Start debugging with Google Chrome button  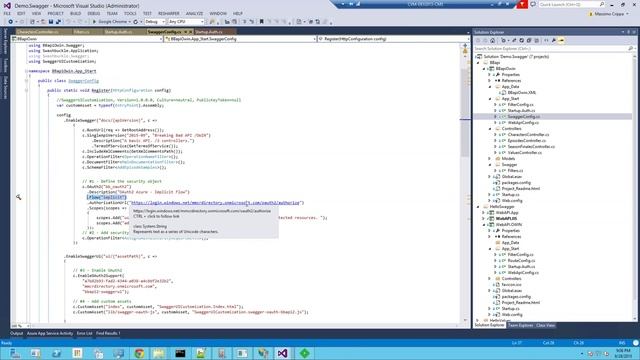coord(111,22)
